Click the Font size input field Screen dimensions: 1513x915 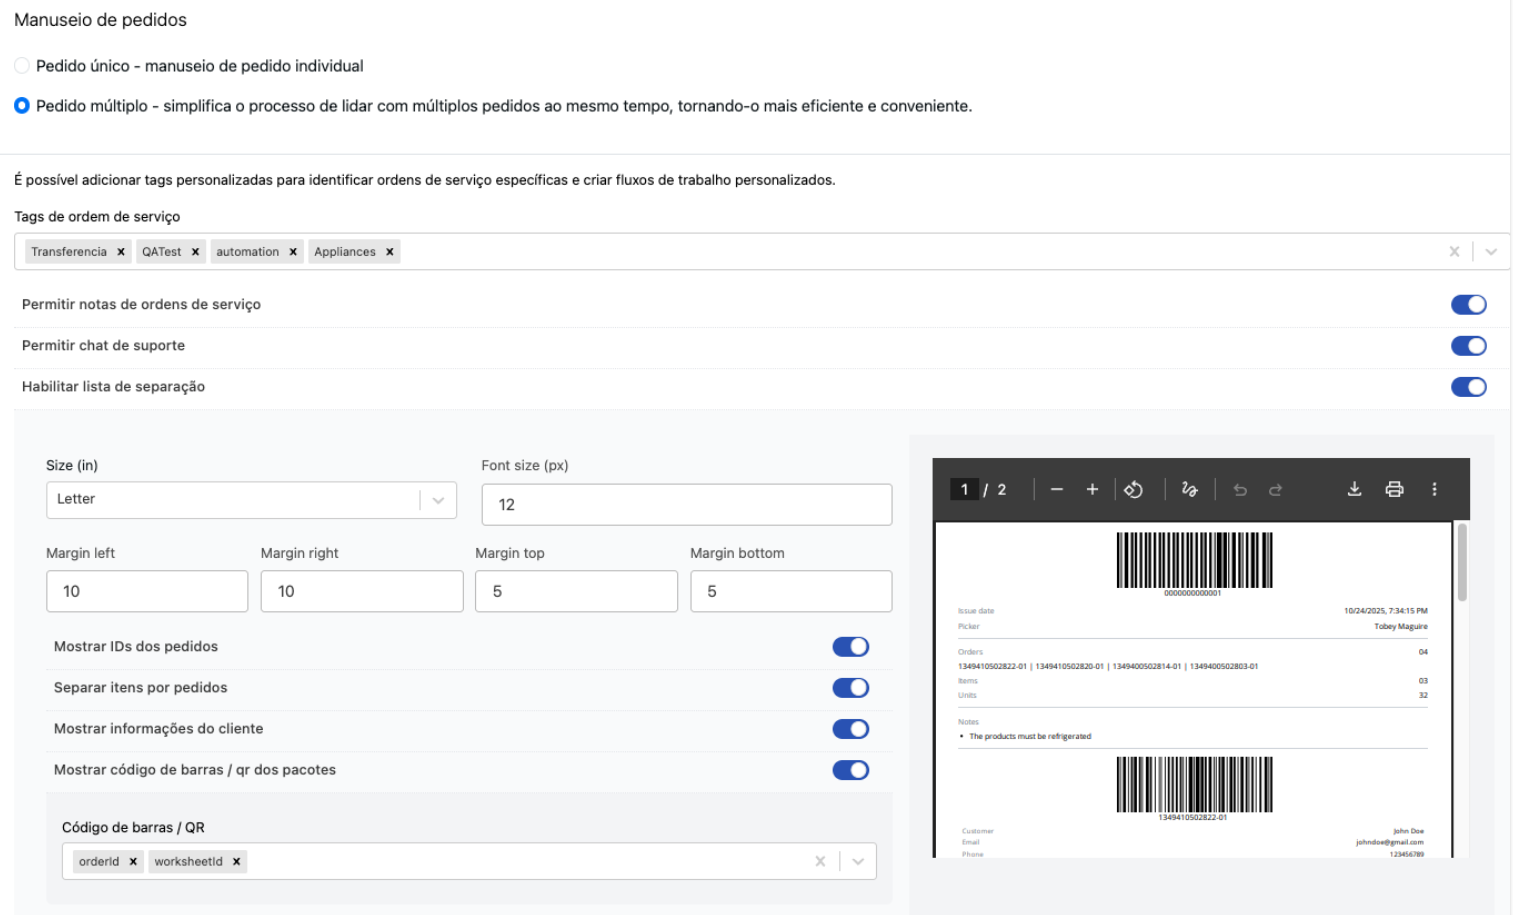(686, 505)
